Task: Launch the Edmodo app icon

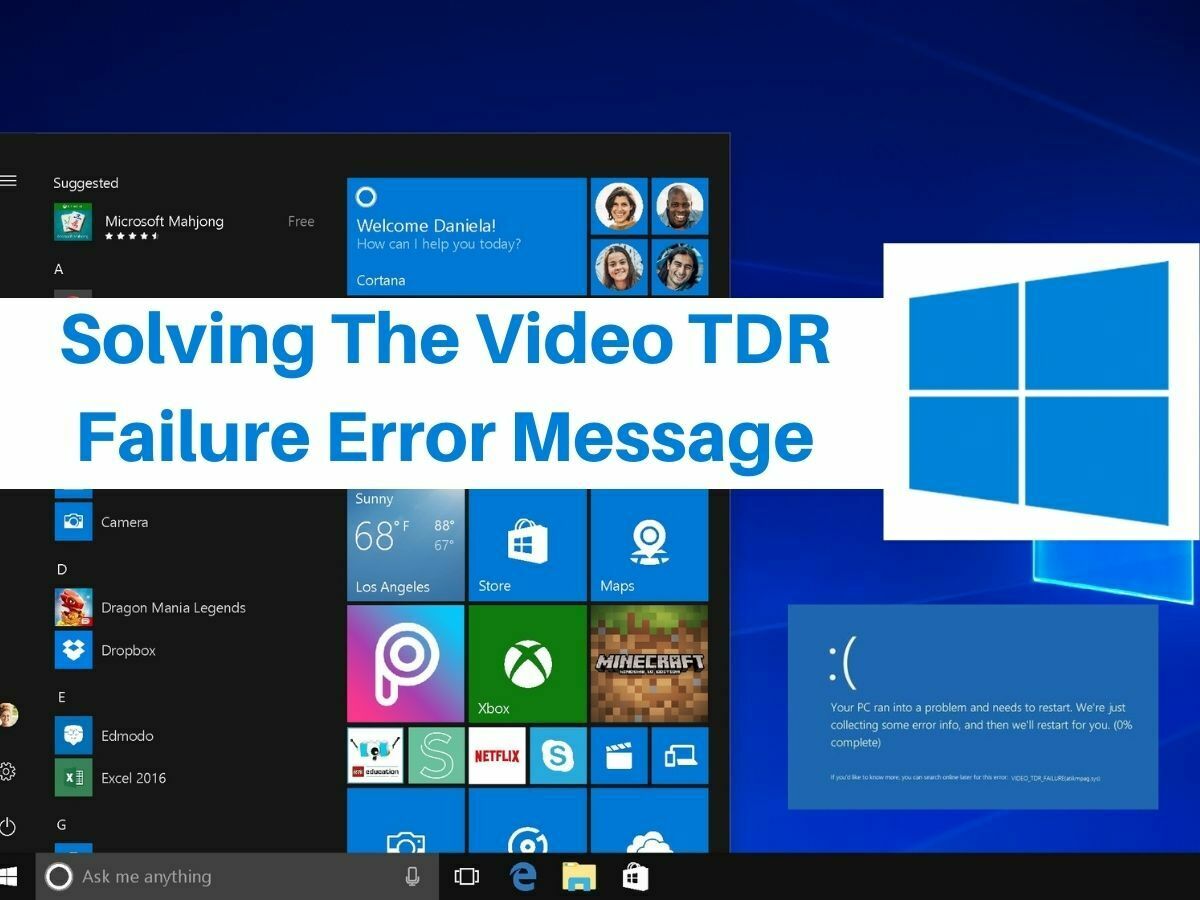Action: pyautogui.click(x=73, y=735)
